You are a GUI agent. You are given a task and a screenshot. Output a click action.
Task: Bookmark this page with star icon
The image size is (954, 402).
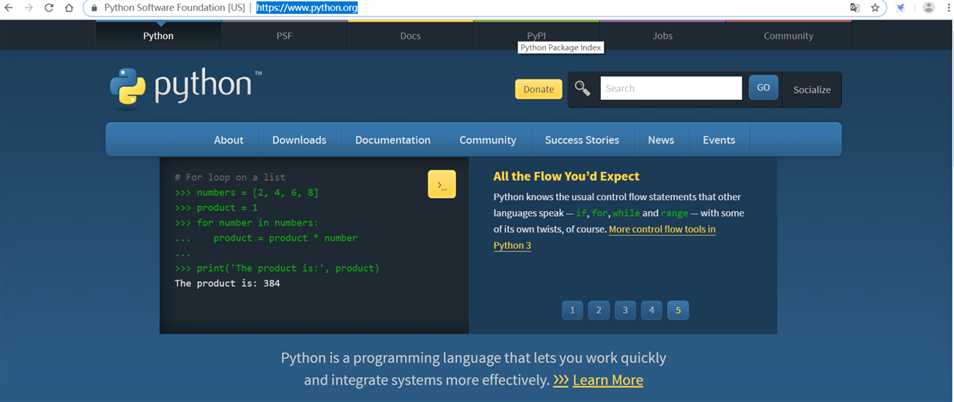click(x=875, y=8)
